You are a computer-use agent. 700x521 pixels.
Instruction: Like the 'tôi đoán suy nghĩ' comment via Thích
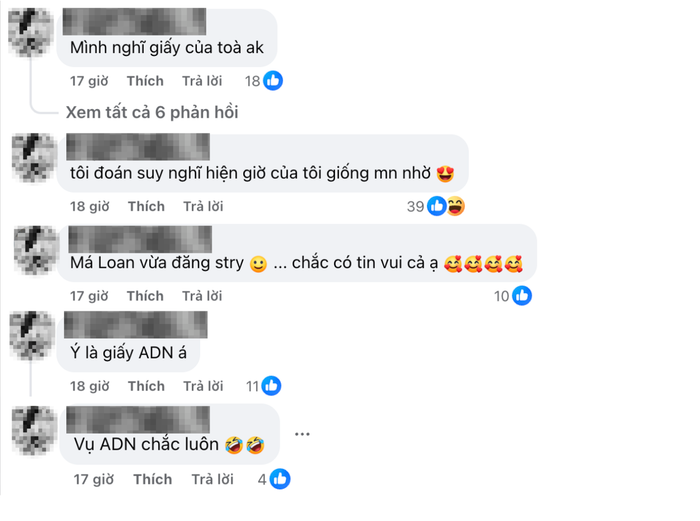click(x=146, y=206)
